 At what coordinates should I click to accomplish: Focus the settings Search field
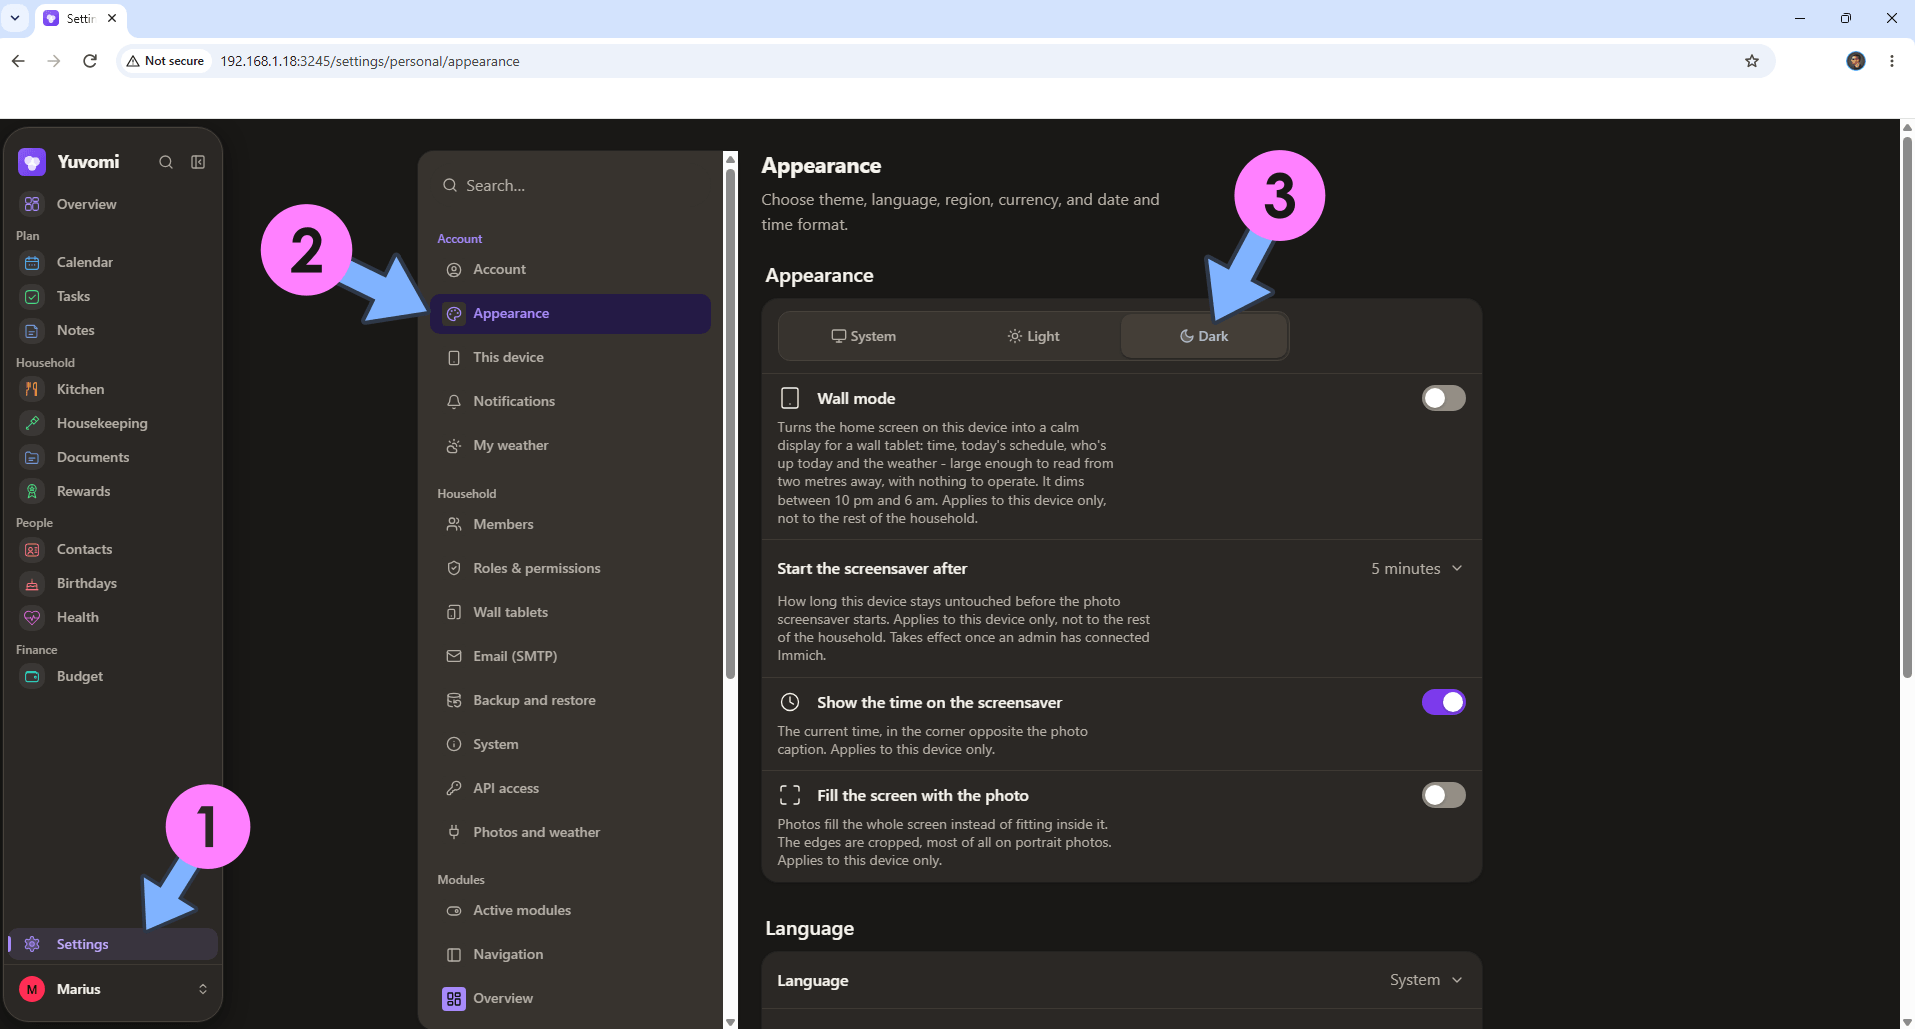coord(570,185)
